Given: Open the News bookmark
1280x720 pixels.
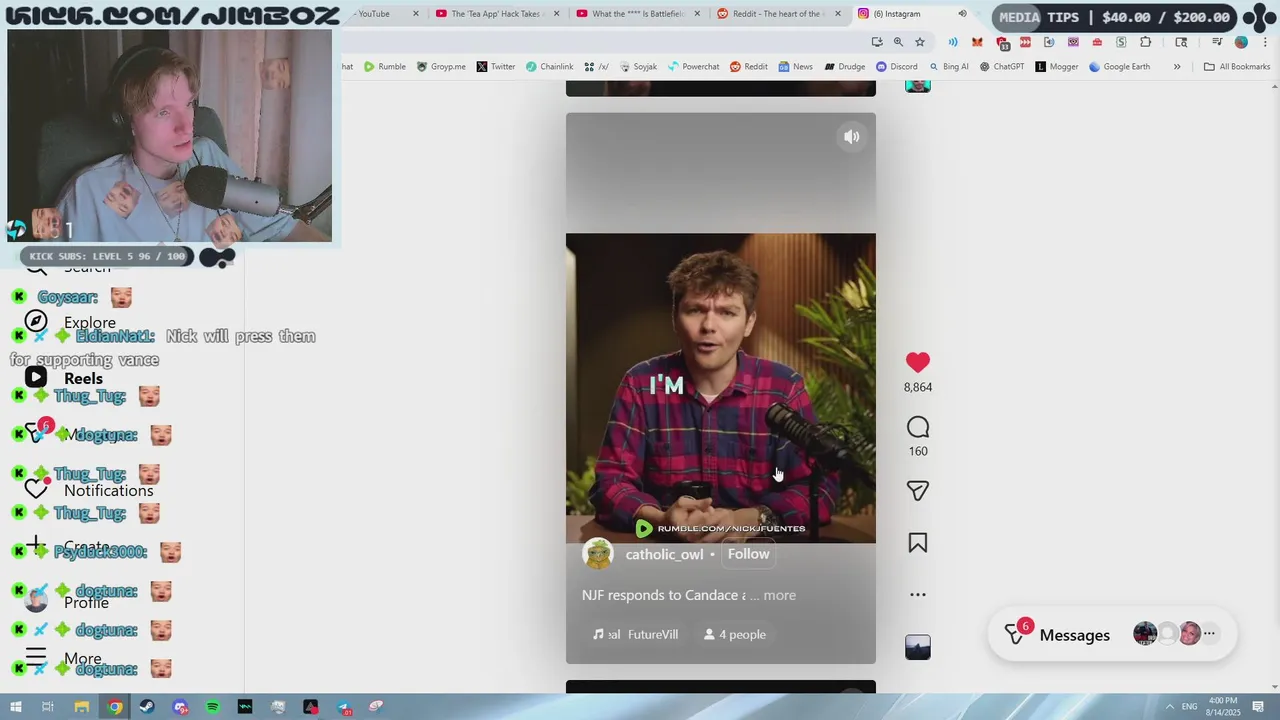Looking at the screenshot, I should coord(796,67).
